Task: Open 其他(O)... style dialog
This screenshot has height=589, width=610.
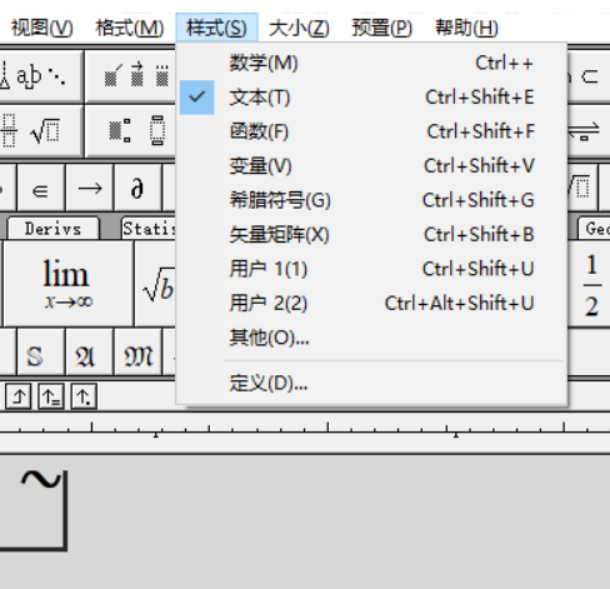Action: [x=372, y=337]
